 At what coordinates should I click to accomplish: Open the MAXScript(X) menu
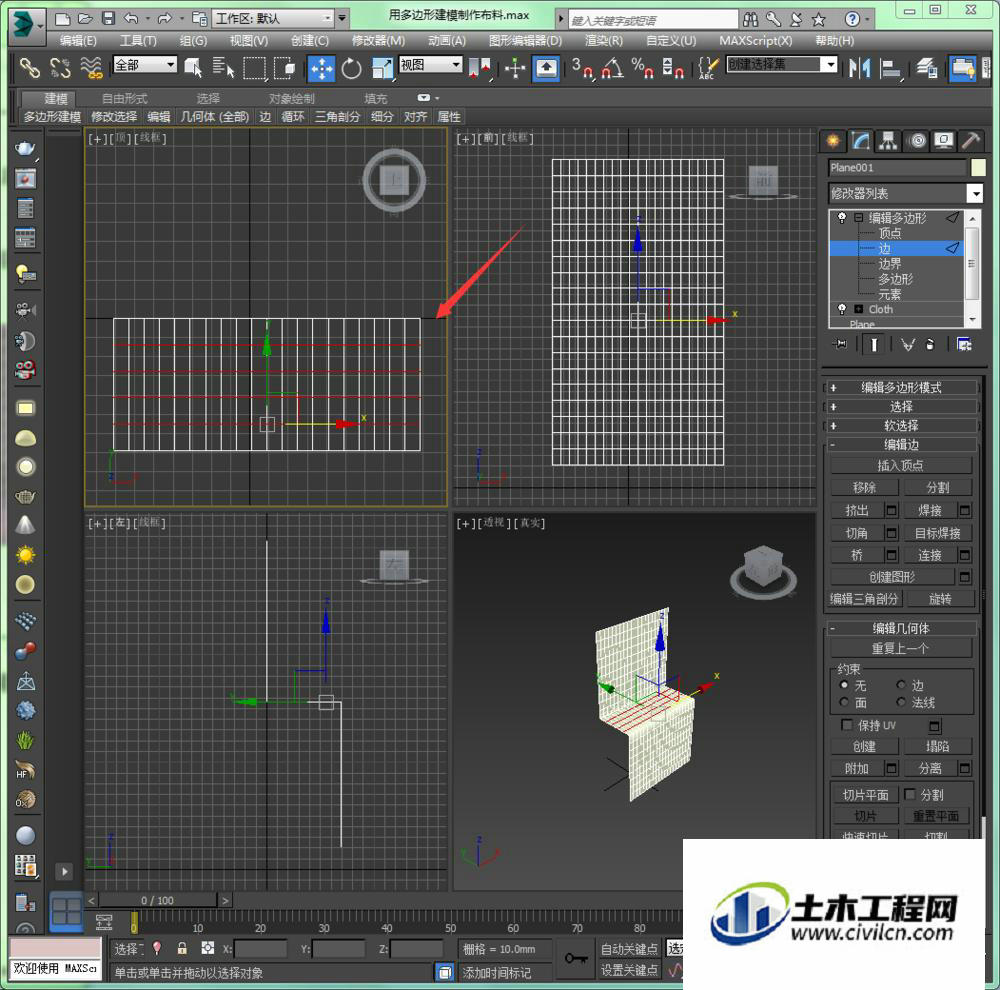pyautogui.click(x=756, y=41)
